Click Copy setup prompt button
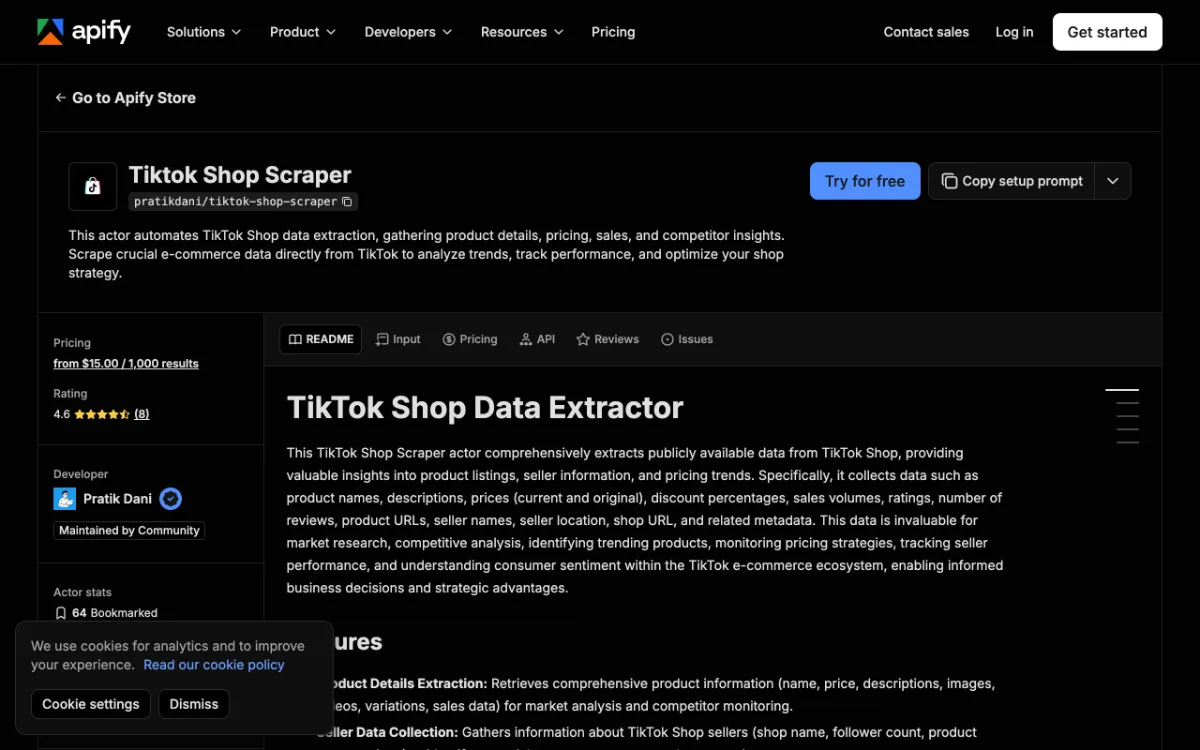This screenshot has width=1200, height=750. (1012, 181)
